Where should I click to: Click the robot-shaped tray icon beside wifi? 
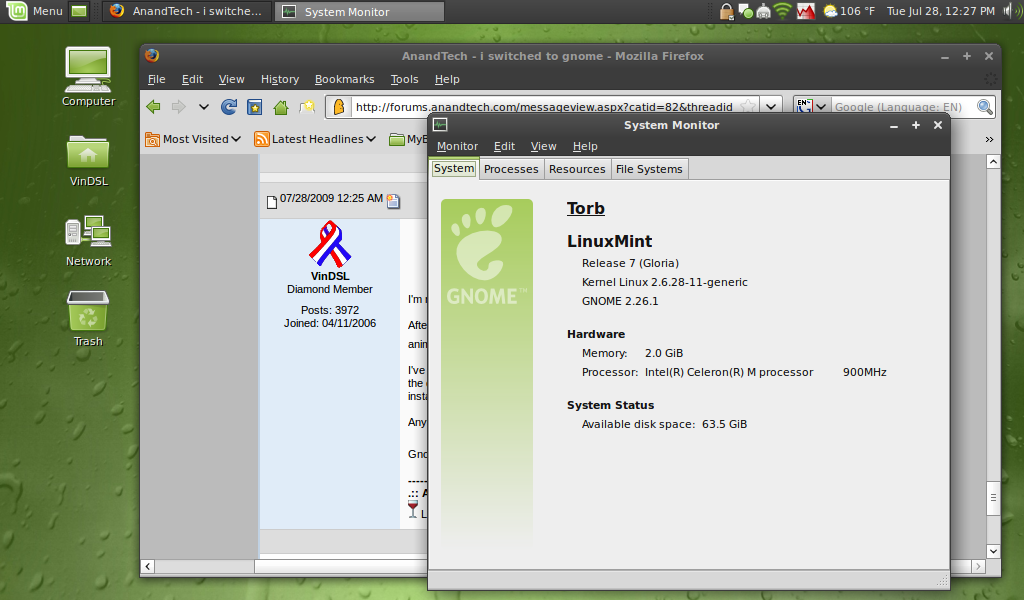[x=763, y=11]
